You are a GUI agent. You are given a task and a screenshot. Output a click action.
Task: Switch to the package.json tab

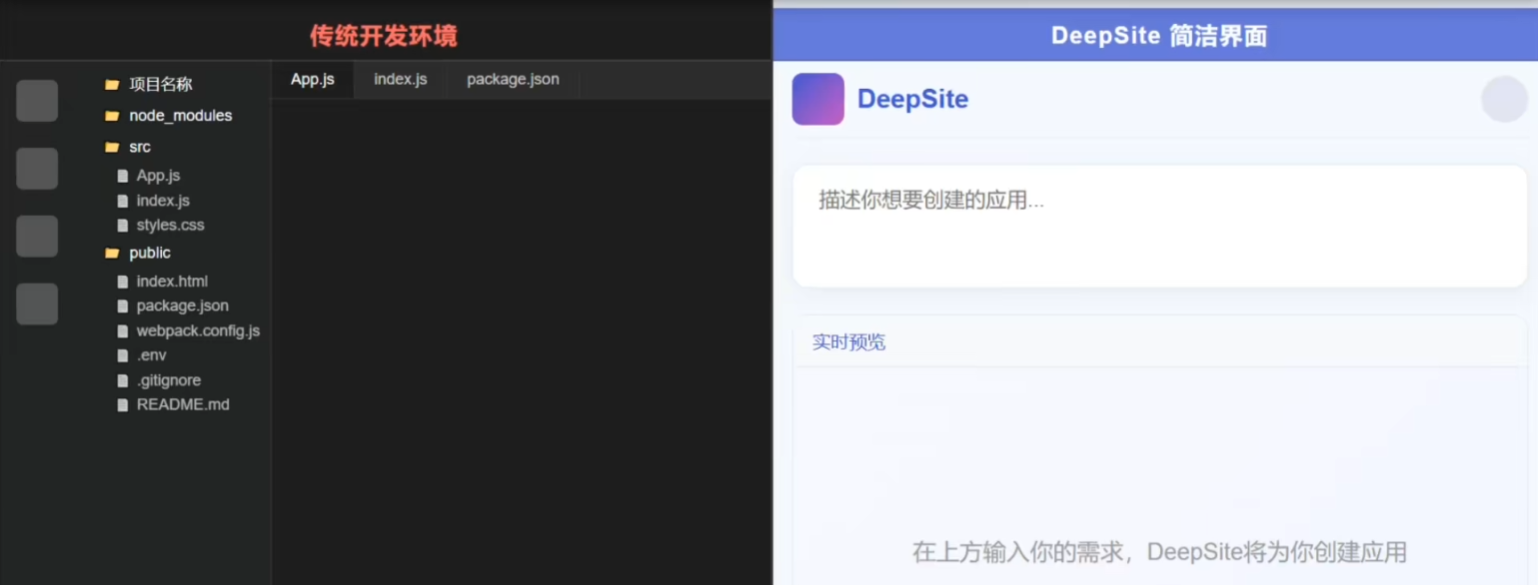point(511,79)
